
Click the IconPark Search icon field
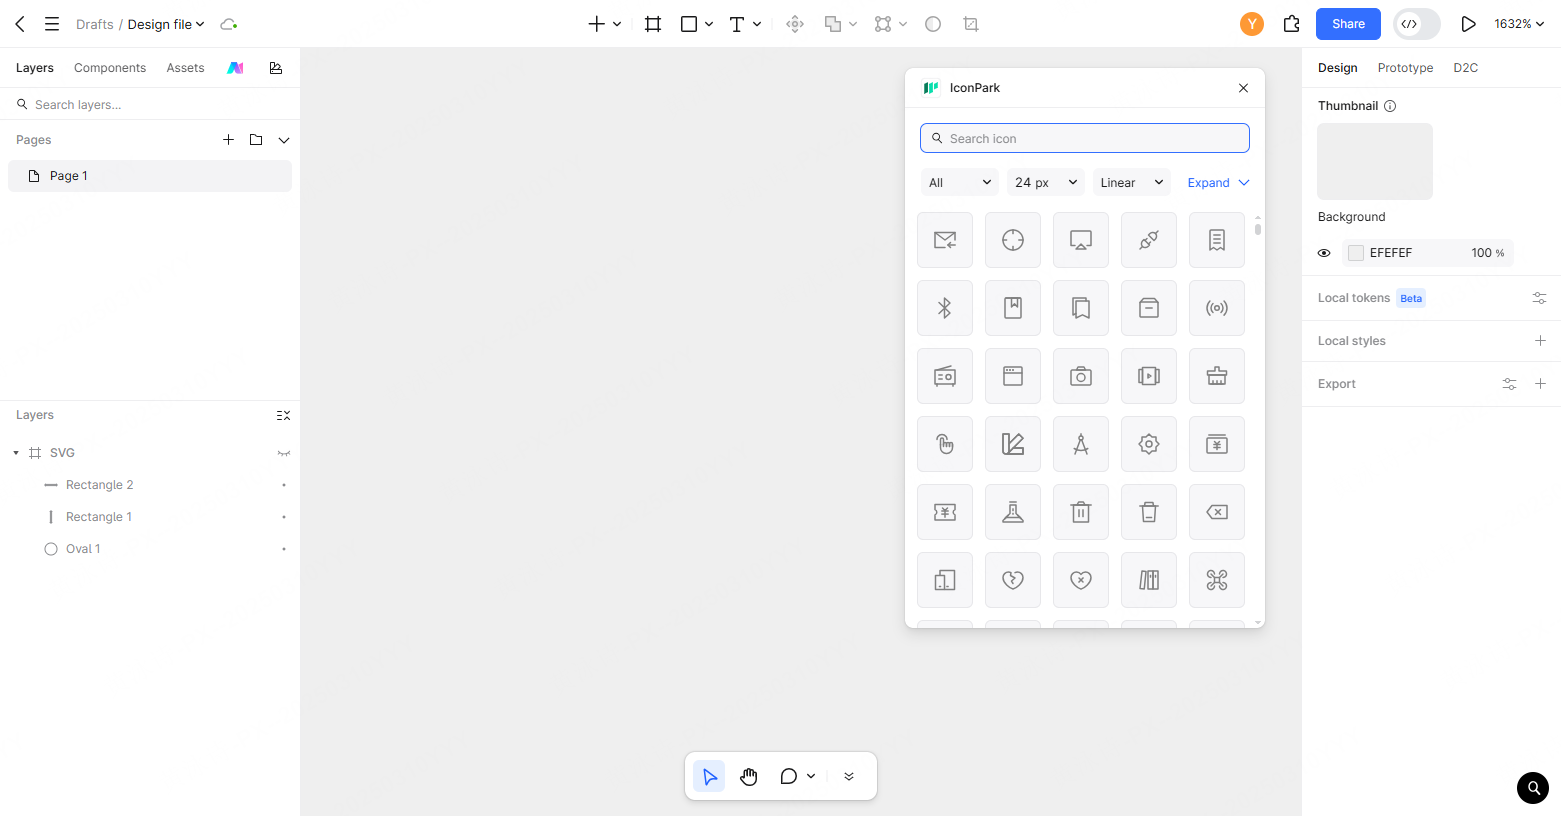[1085, 138]
